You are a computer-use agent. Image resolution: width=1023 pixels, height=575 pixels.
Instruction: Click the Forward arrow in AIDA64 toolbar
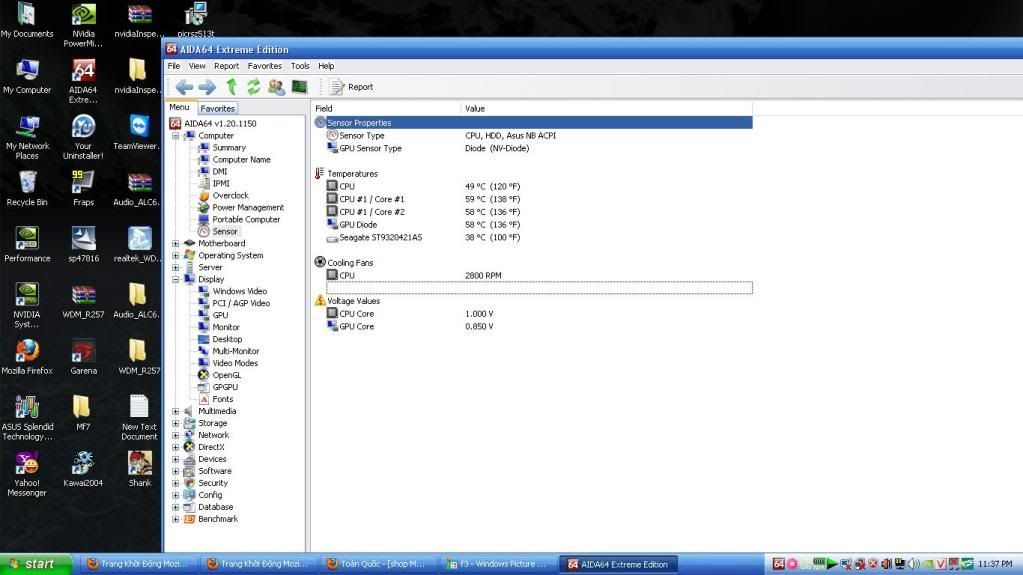pyautogui.click(x=207, y=87)
